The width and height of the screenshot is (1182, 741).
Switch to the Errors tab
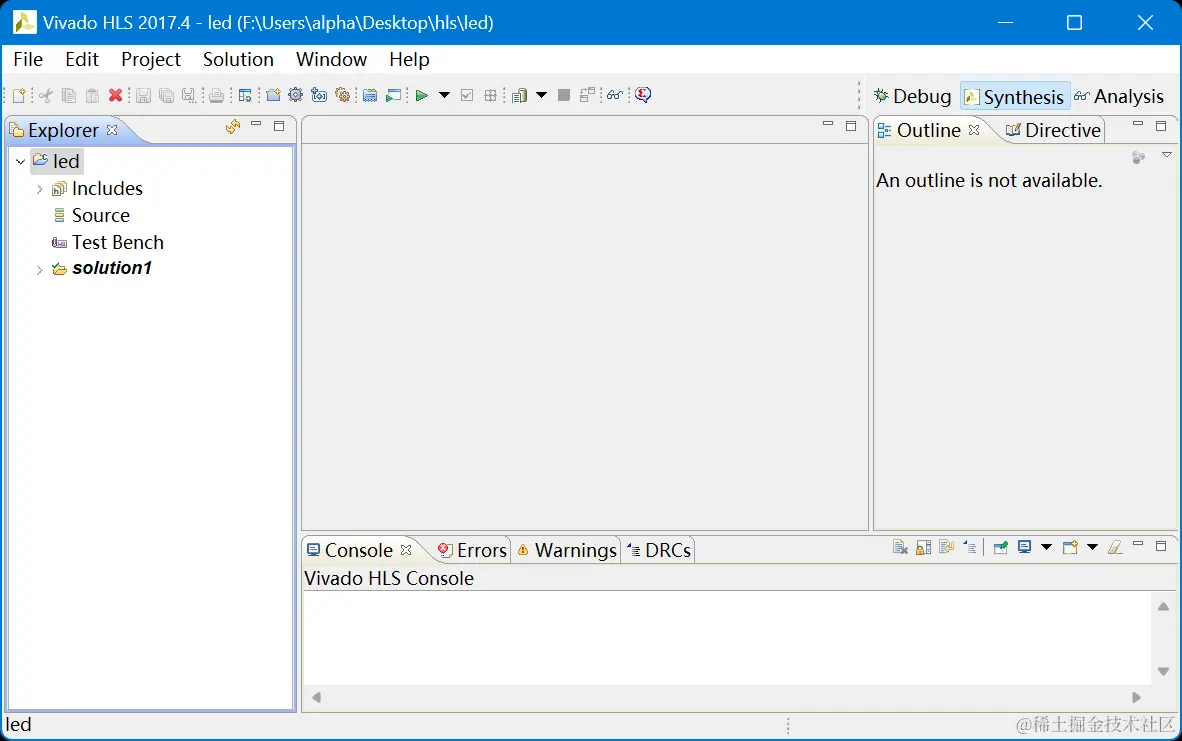pyautogui.click(x=473, y=550)
